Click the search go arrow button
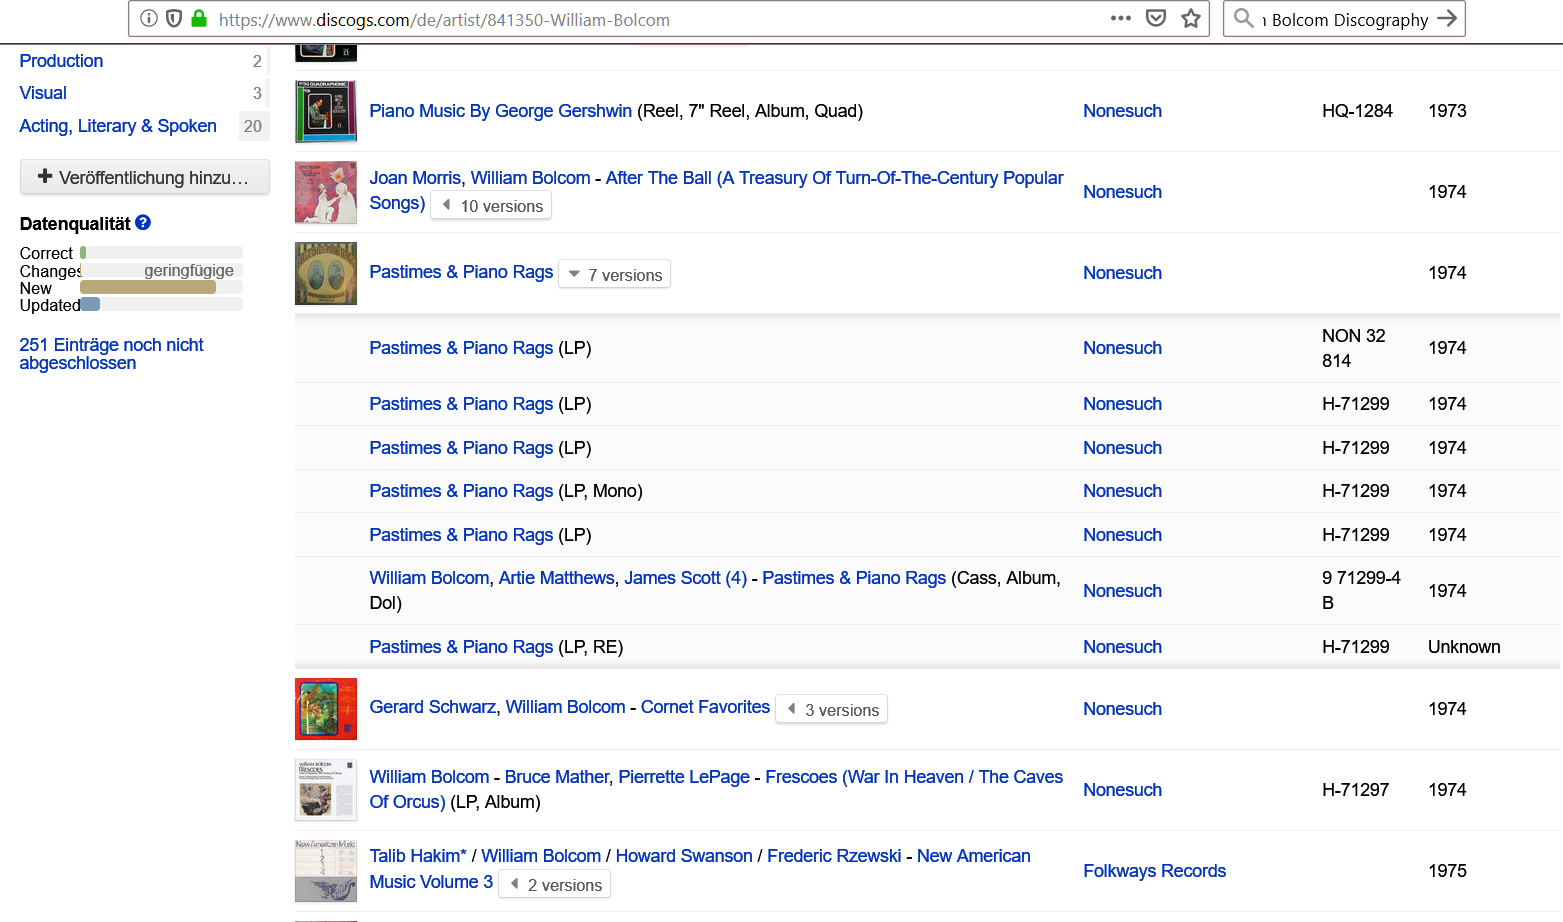Image resolution: width=1563 pixels, height=922 pixels. (1447, 18)
